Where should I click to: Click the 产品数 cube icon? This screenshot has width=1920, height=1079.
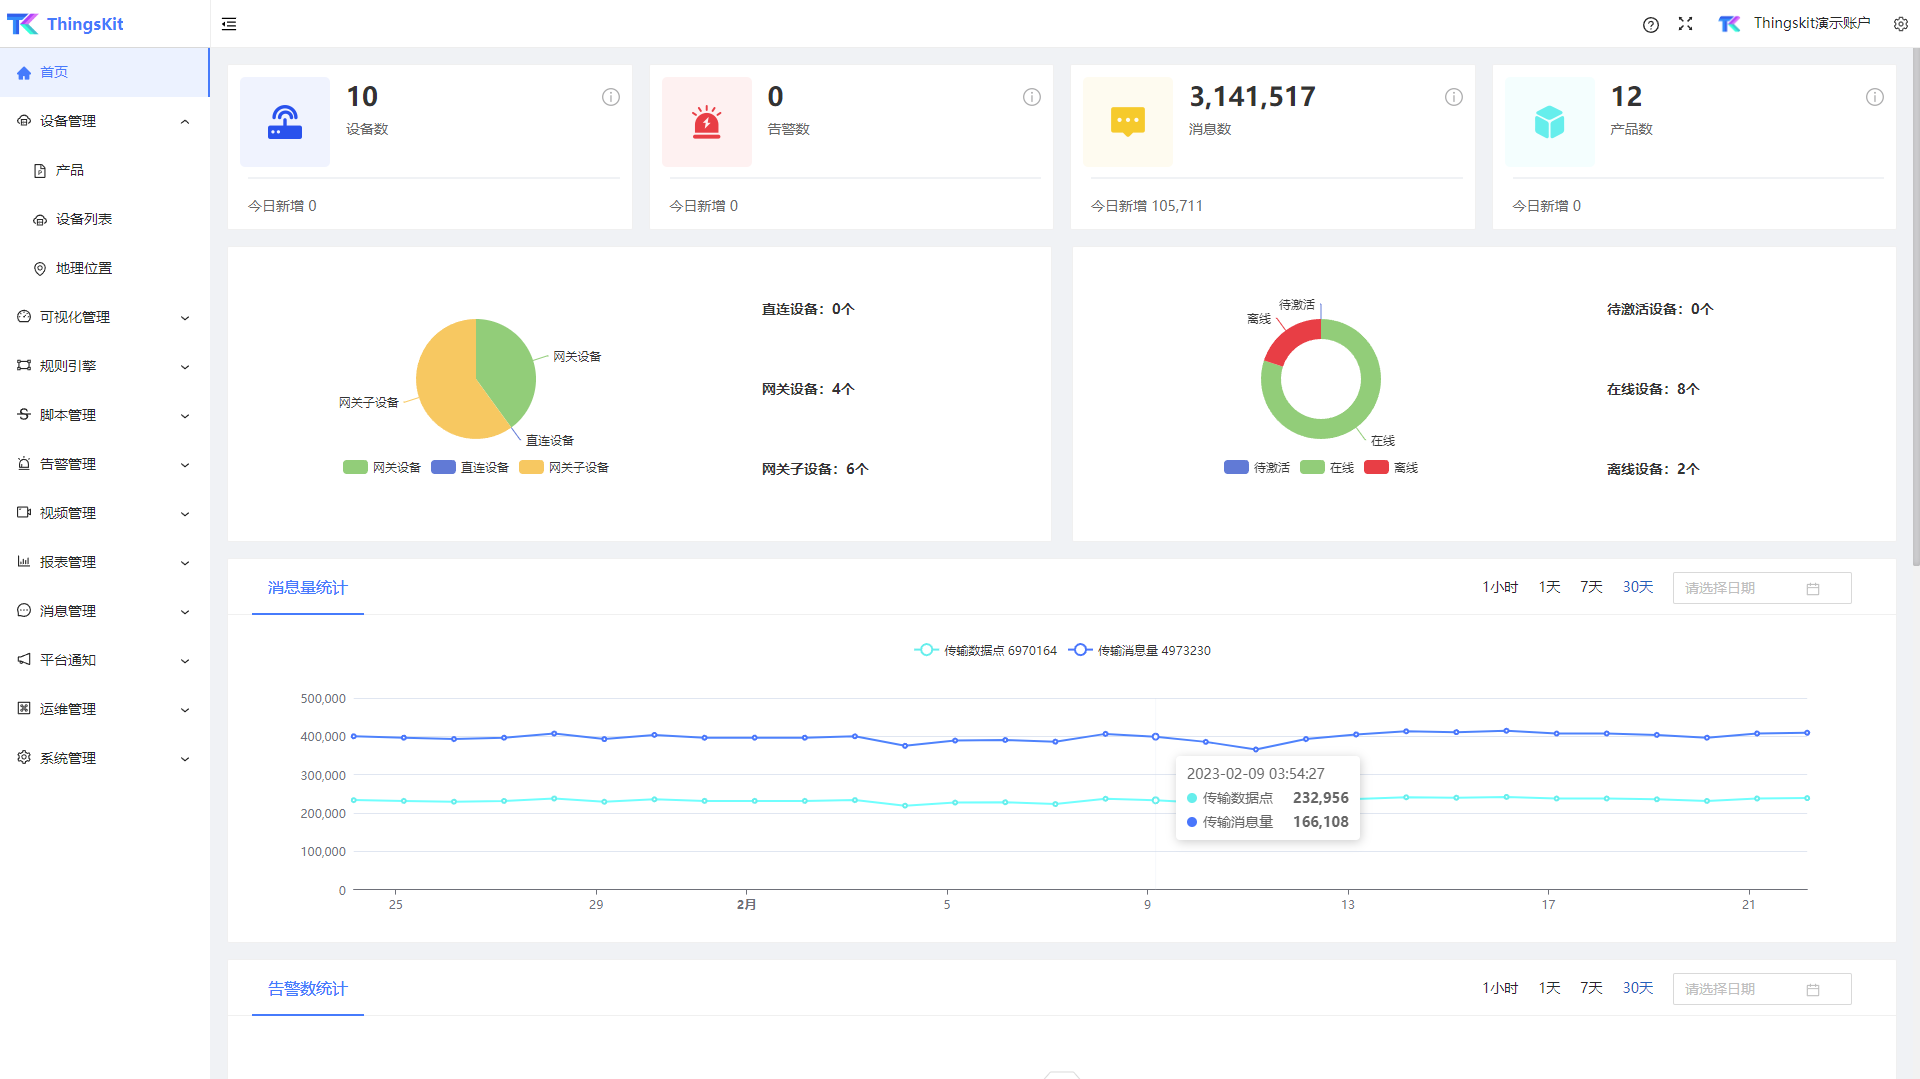1550,122
